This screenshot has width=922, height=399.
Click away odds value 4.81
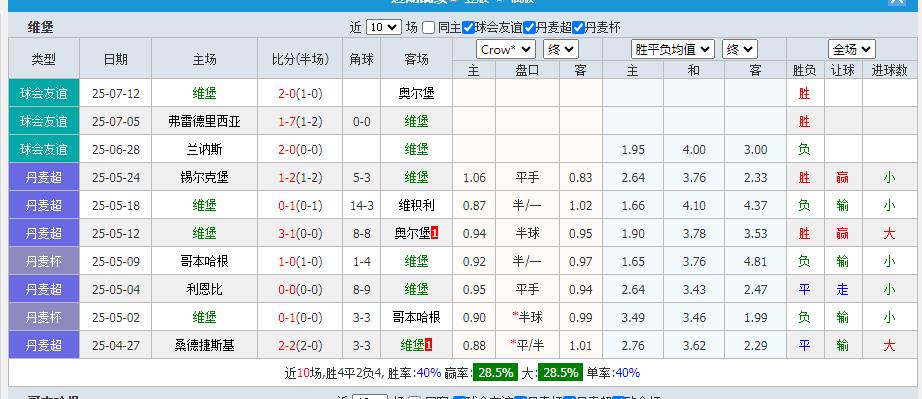[x=756, y=261]
